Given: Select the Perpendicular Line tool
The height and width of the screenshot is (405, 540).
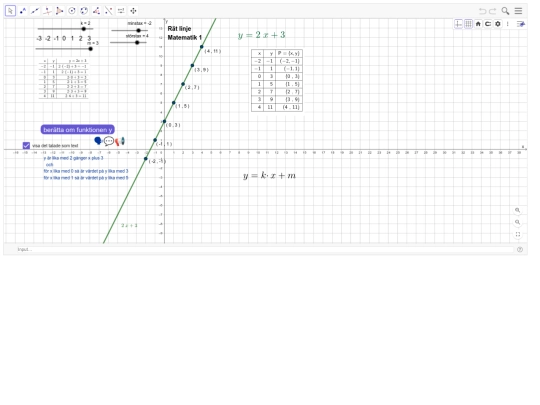Looking at the screenshot, I should [x=47, y=11].
